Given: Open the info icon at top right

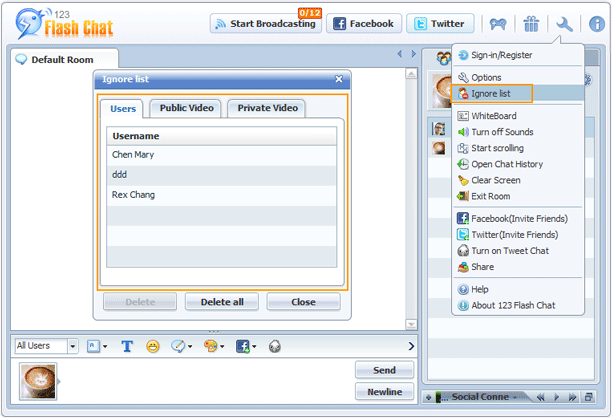Looking at the screenshot, I should click(x=597, y=24).
